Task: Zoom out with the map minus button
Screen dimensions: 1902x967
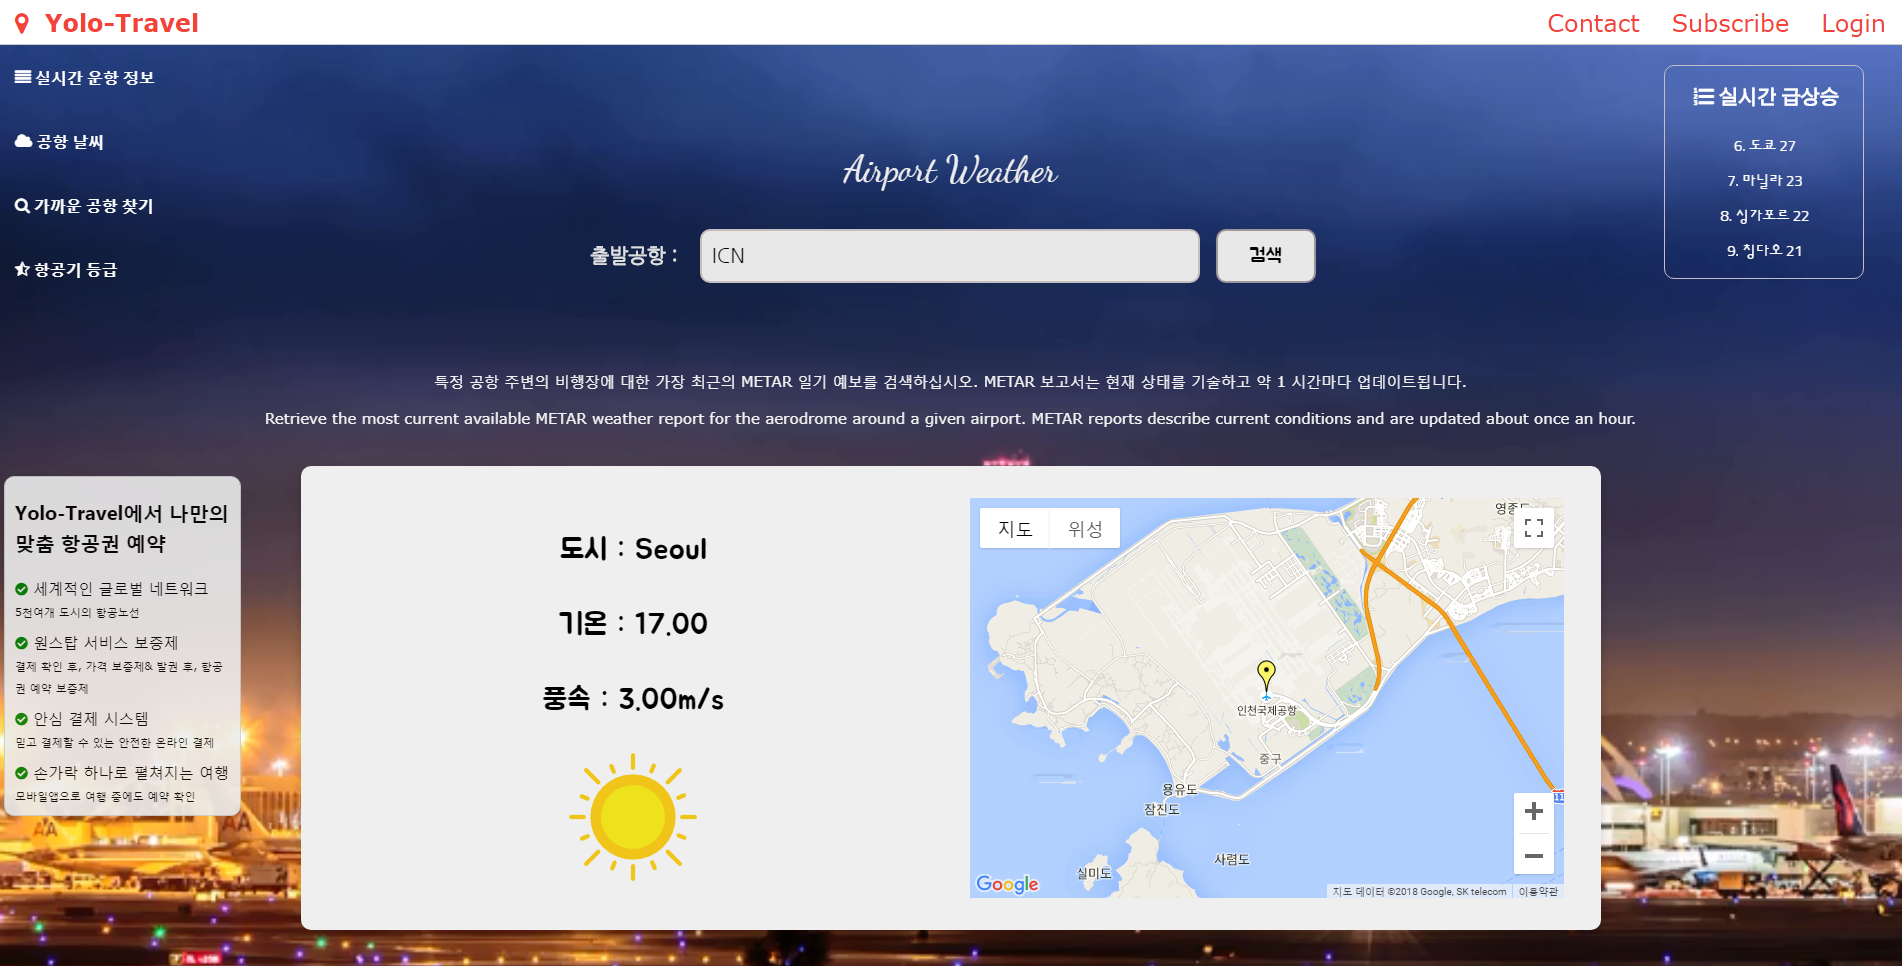Action: pos(1534,855)
